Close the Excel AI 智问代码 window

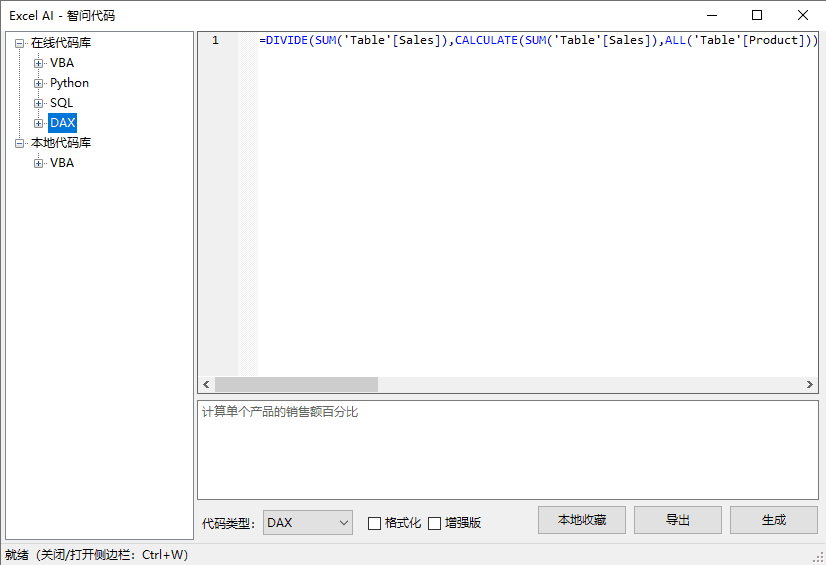(803, 15)
